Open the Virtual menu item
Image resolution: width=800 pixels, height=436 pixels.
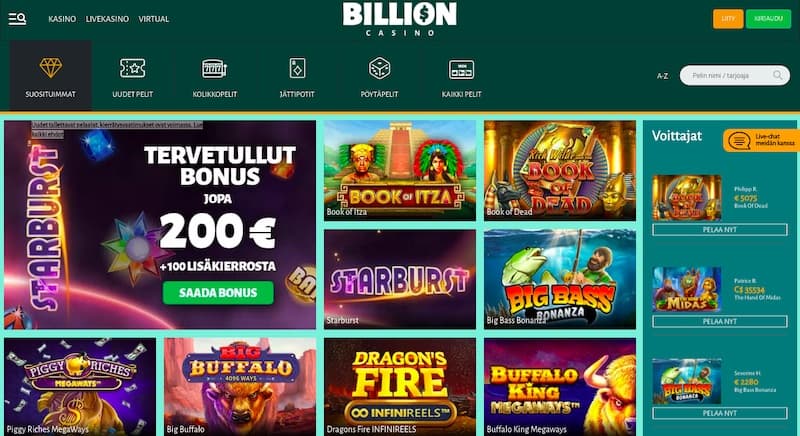tap(154, 19)
